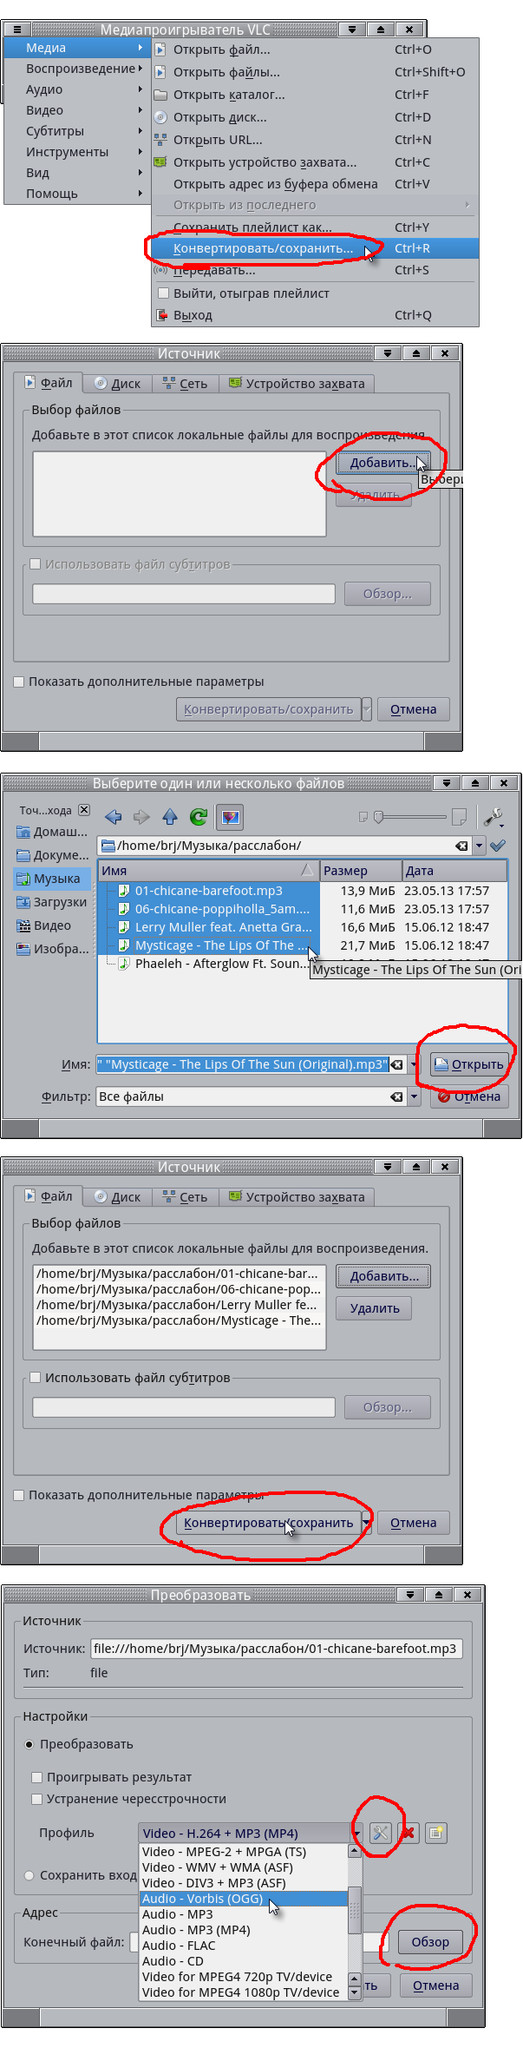The image size is (523, 2048).
Task: Toggle Выйти, отыграв плейлист in the Media menu
Action: point(164,293)
